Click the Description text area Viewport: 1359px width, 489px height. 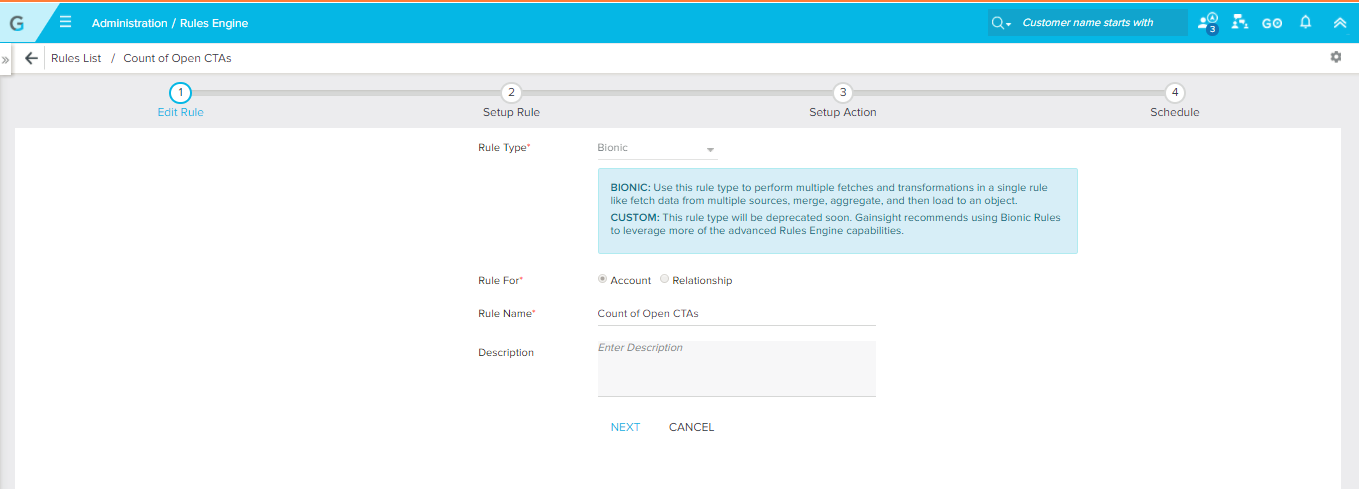[x=736, y=368]
